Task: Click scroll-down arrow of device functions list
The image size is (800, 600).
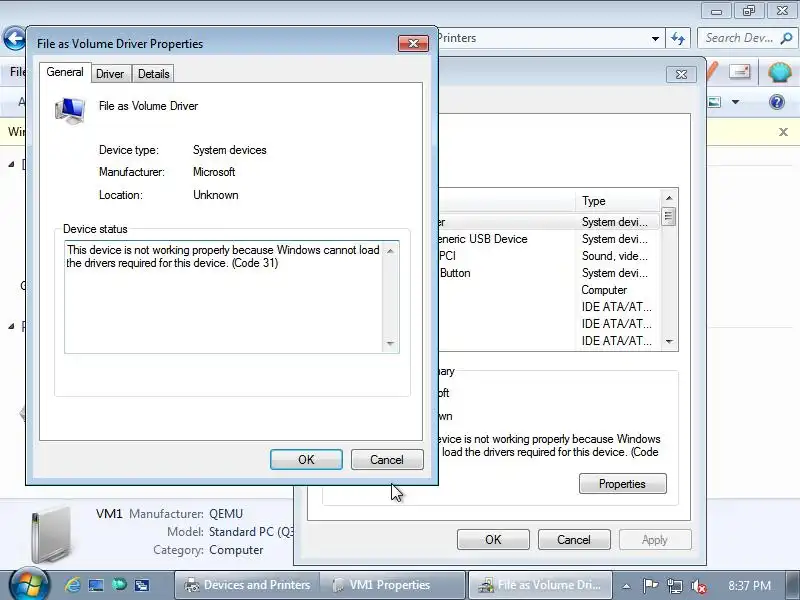Action: (669, 341)
